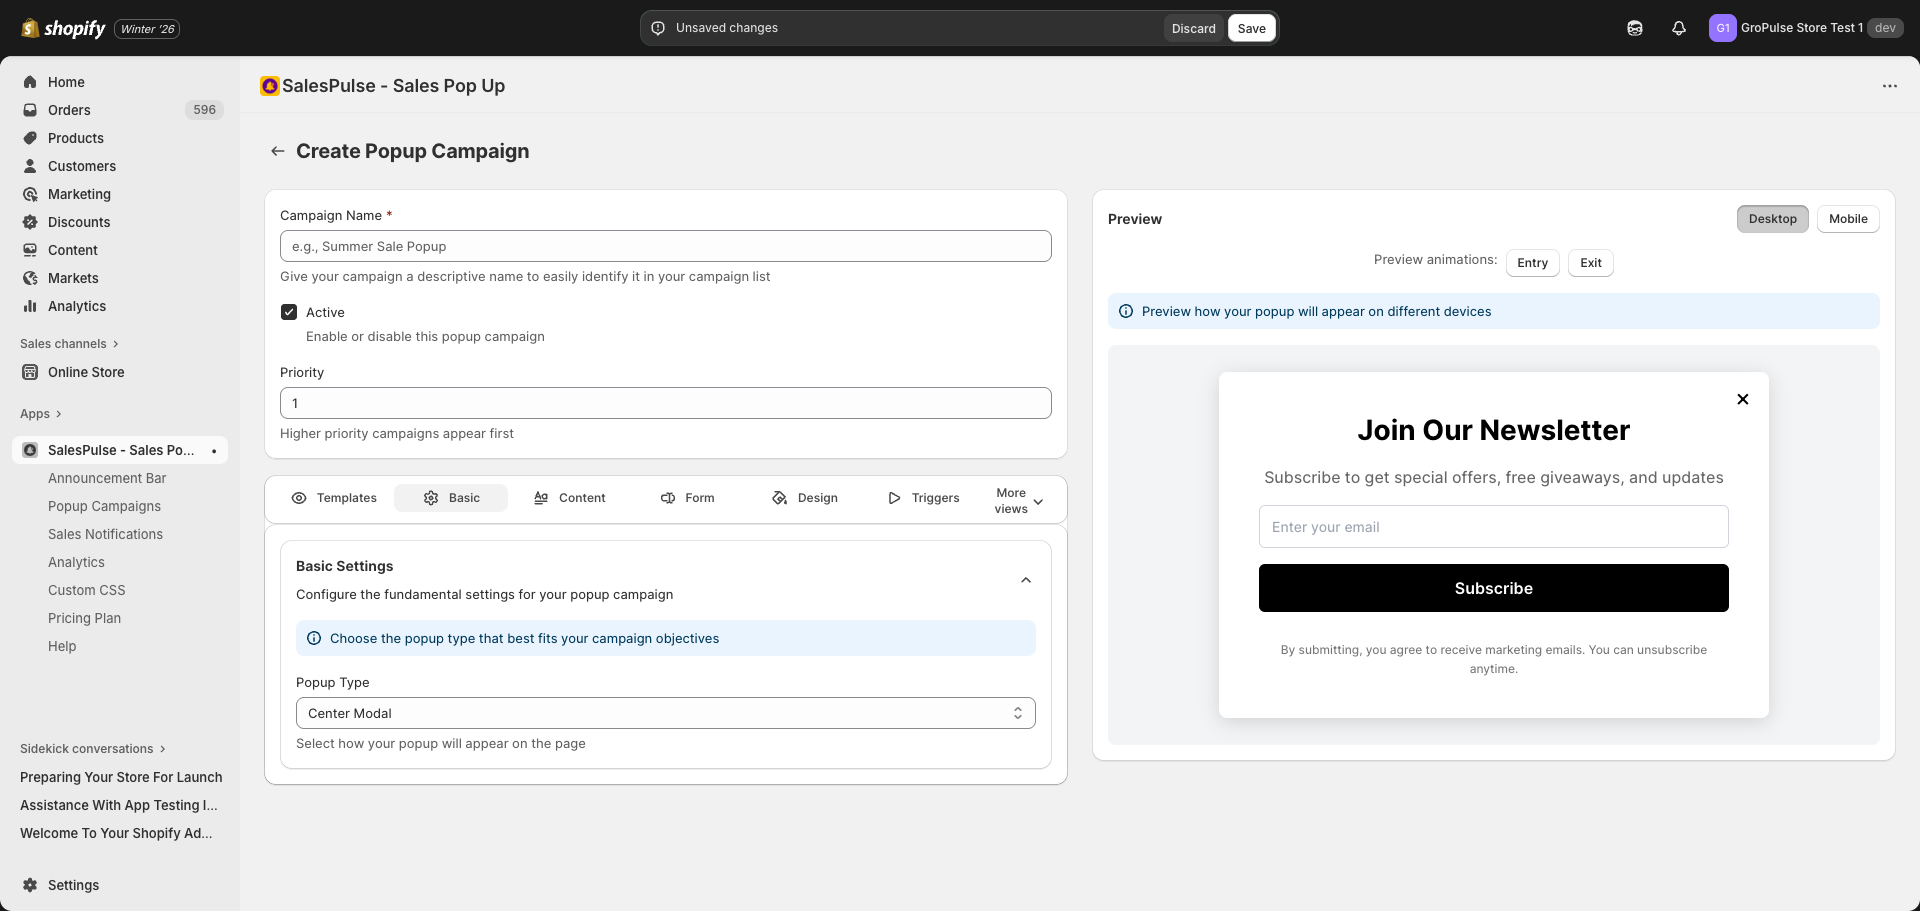The width and height of the screenshot is (1920, 911).
Task: Open the Popup Type dropdown
Action: click(665, 713)
